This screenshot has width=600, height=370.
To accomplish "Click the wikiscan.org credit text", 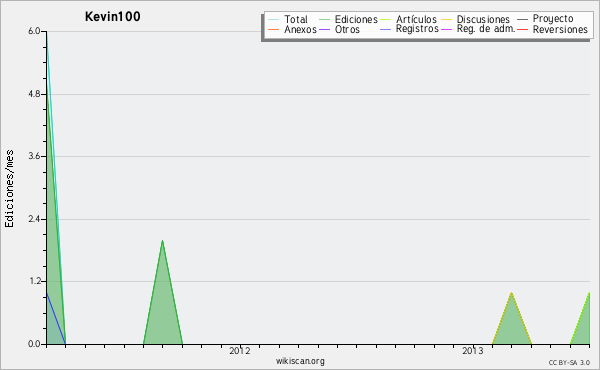I will 300,361.
